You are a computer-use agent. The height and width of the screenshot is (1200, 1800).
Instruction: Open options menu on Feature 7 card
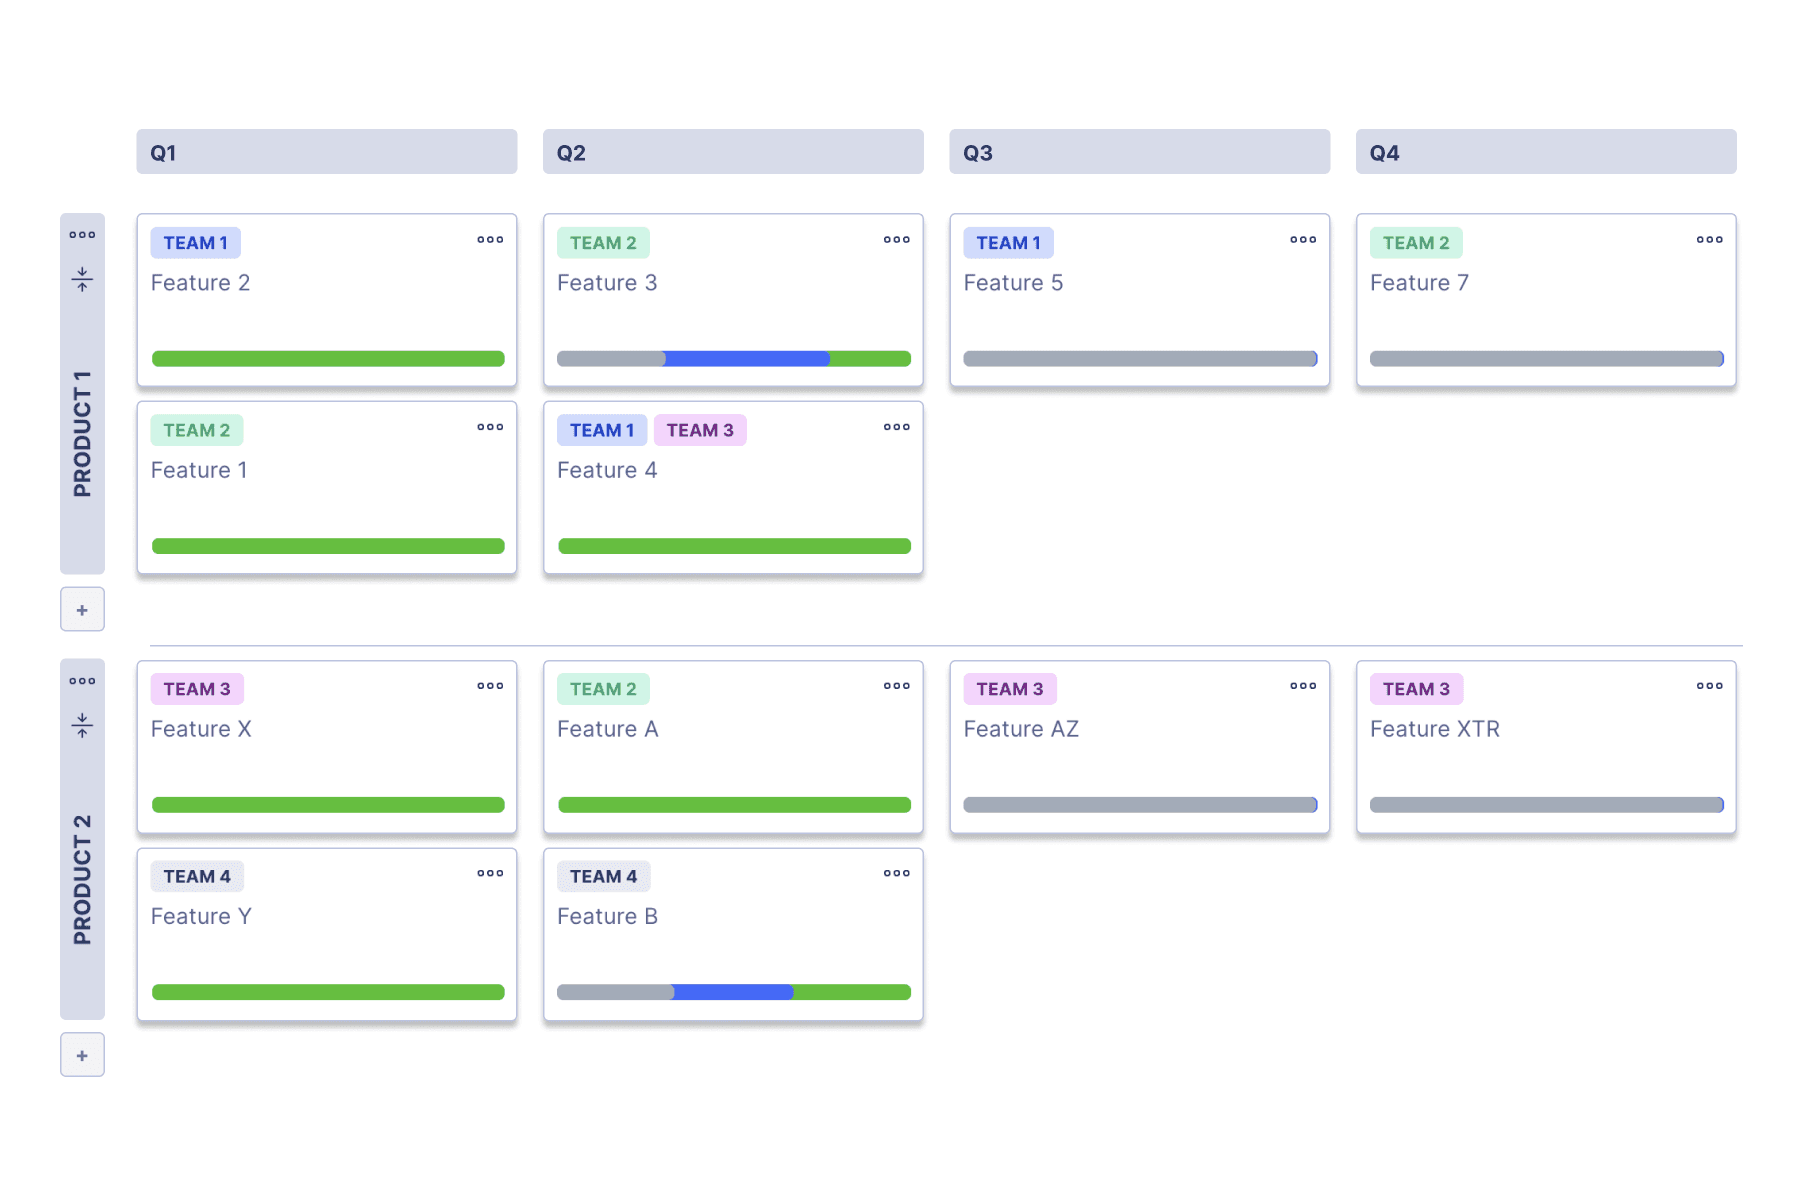1709,239
